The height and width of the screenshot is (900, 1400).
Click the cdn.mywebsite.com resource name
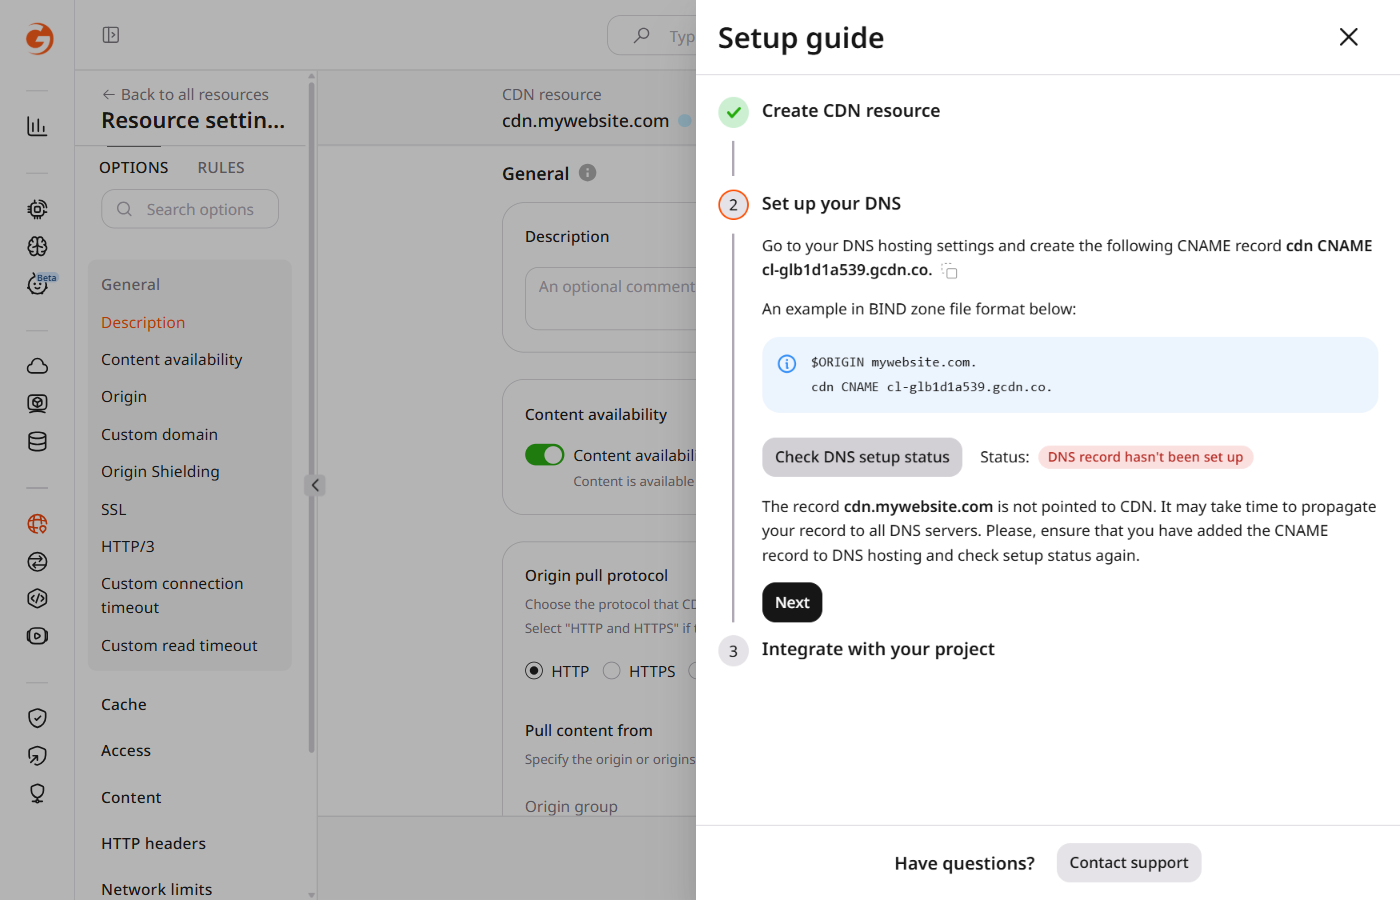585,120
